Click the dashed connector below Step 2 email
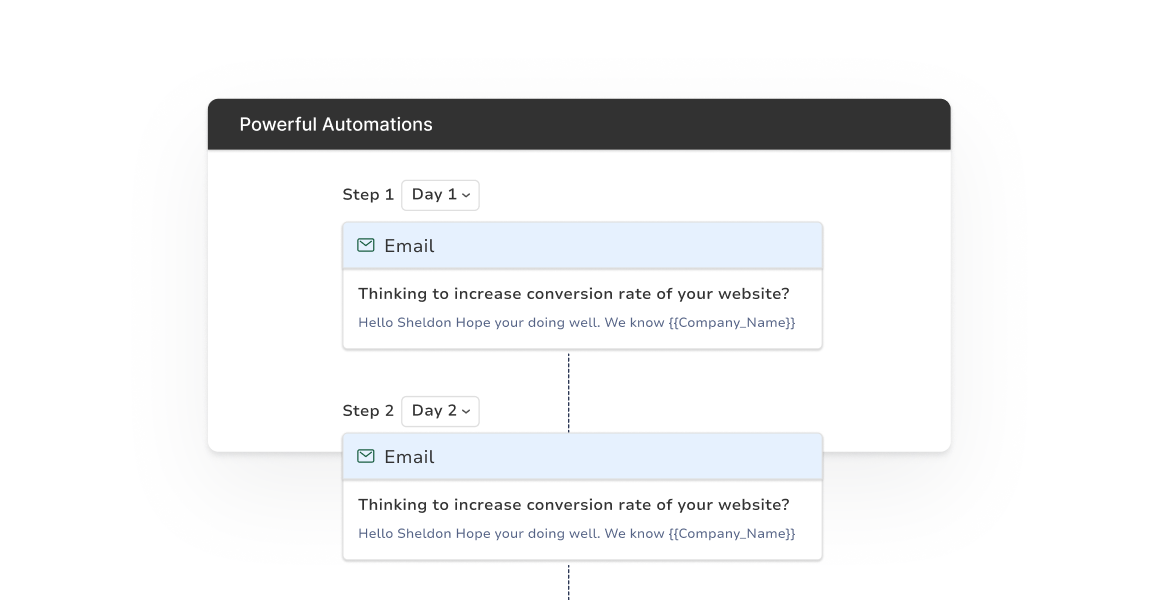The height and width of the screenshot is (600, 1160). click(568, 582)
